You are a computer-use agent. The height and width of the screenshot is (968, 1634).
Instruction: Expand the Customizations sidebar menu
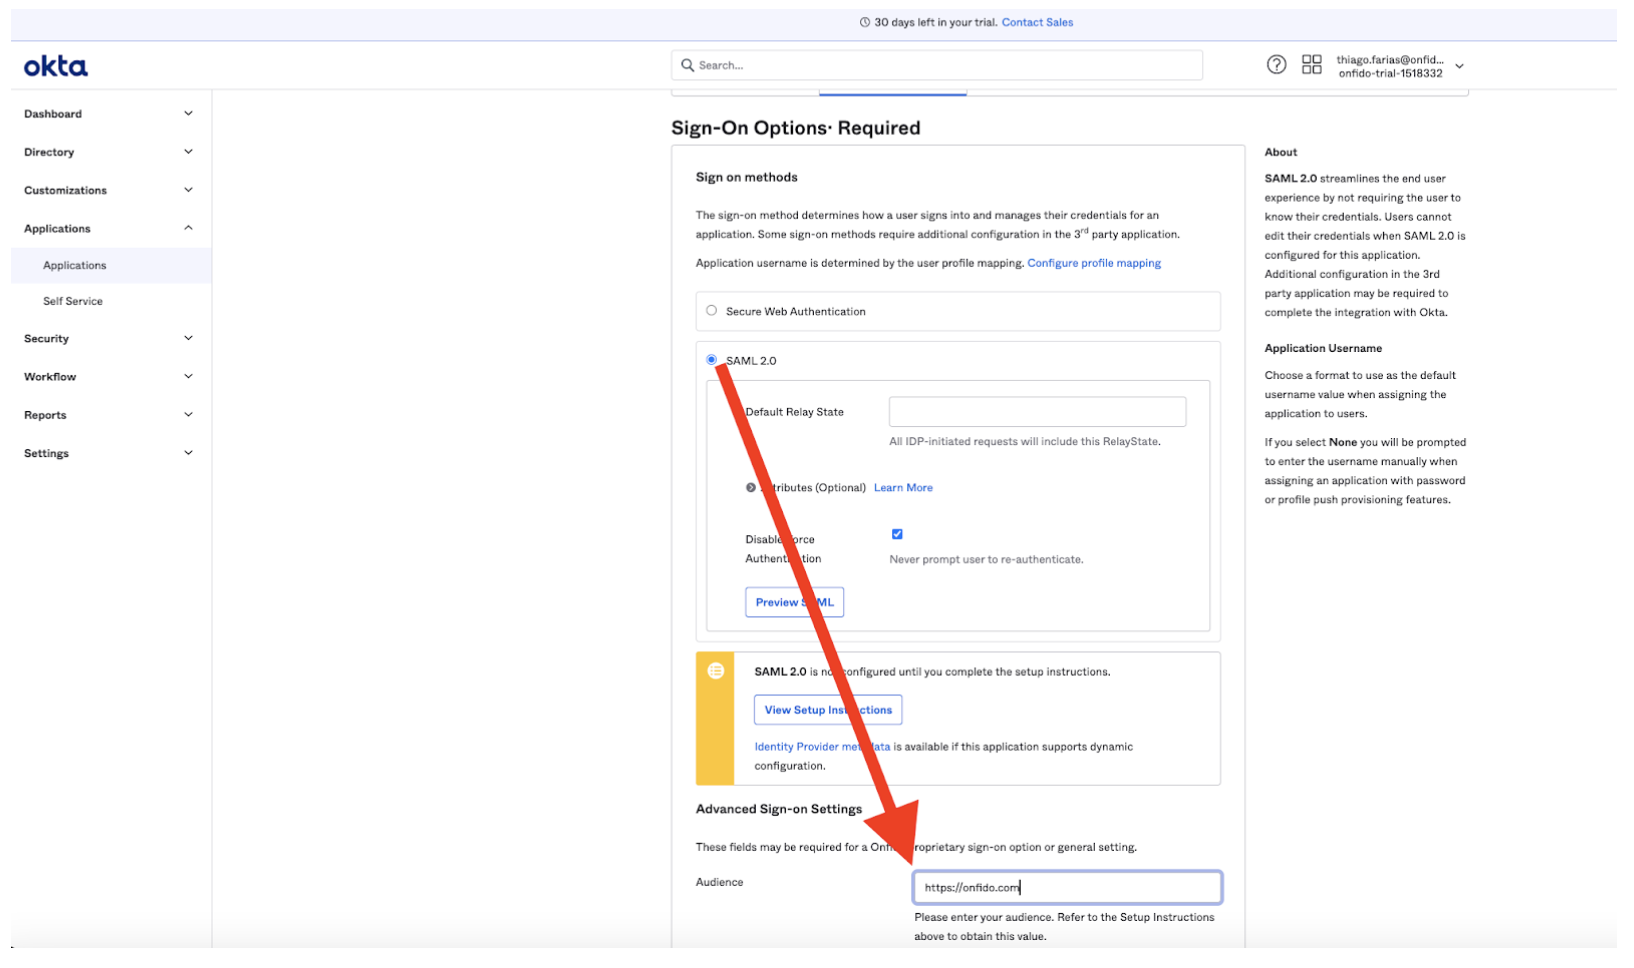(188, 190)
